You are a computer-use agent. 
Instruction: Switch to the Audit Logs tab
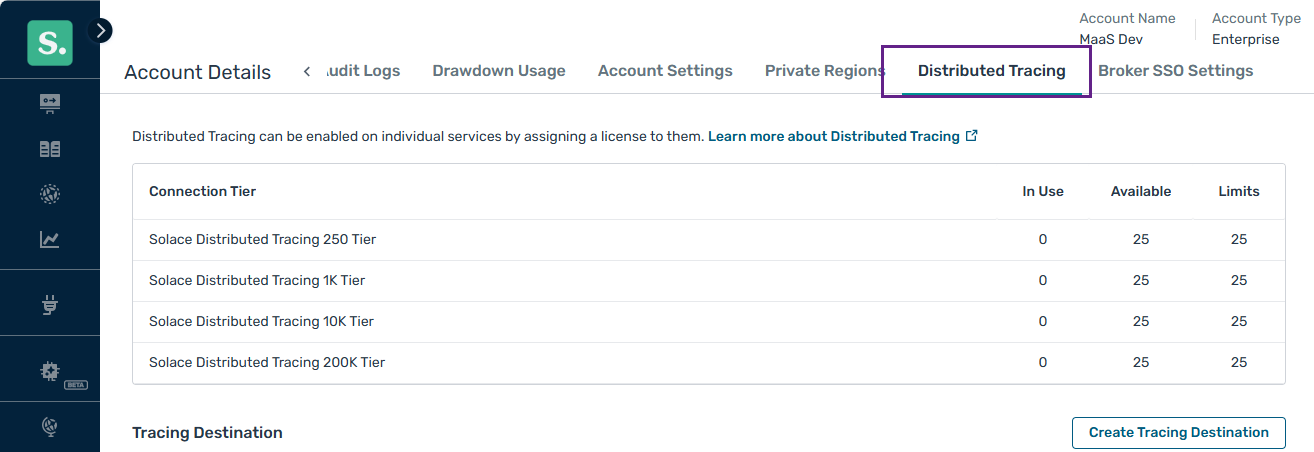point(364,71)
